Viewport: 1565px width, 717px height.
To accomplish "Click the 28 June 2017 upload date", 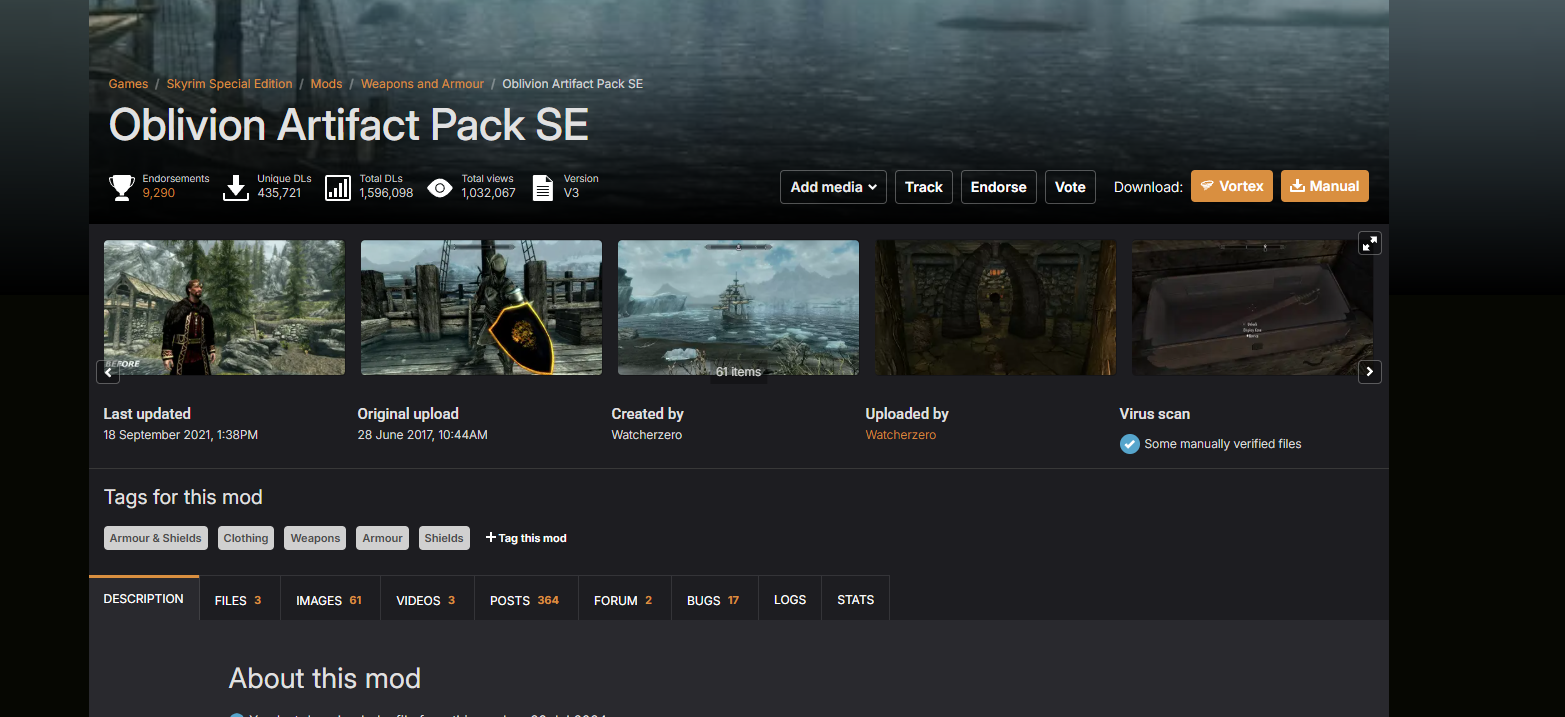I will coord(423,435).
